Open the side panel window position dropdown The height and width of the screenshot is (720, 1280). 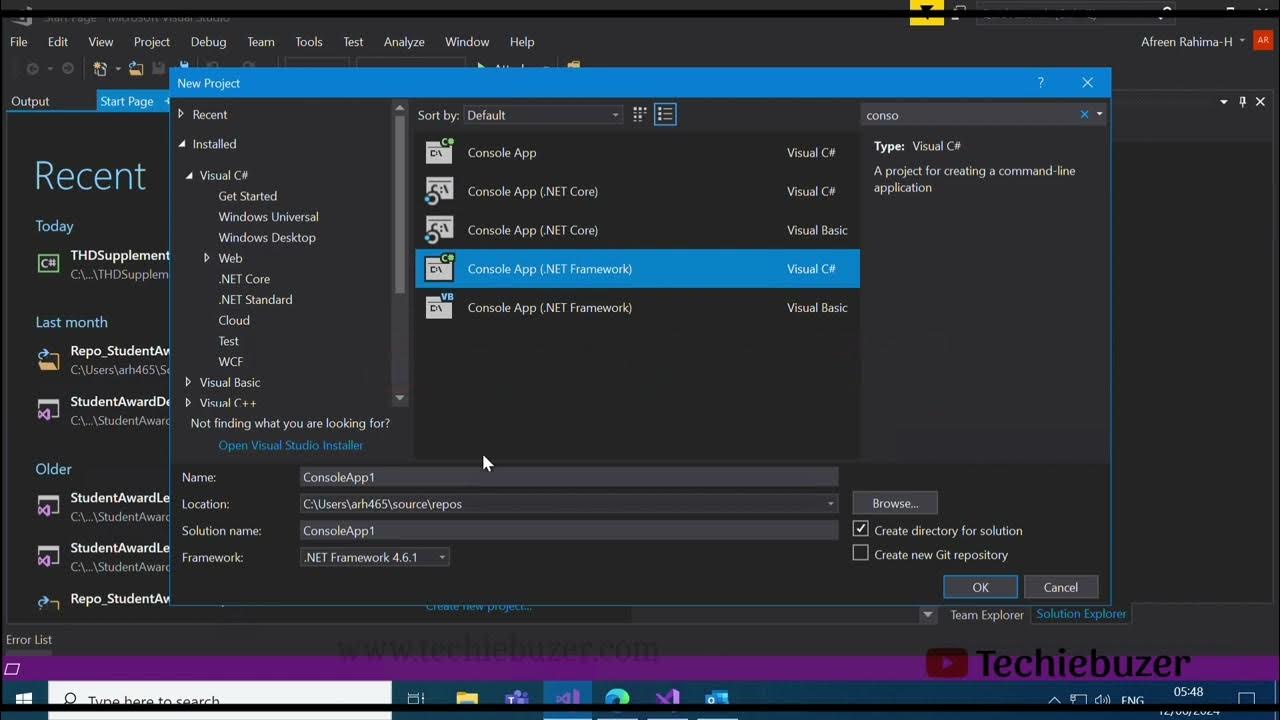(1224, 102)
